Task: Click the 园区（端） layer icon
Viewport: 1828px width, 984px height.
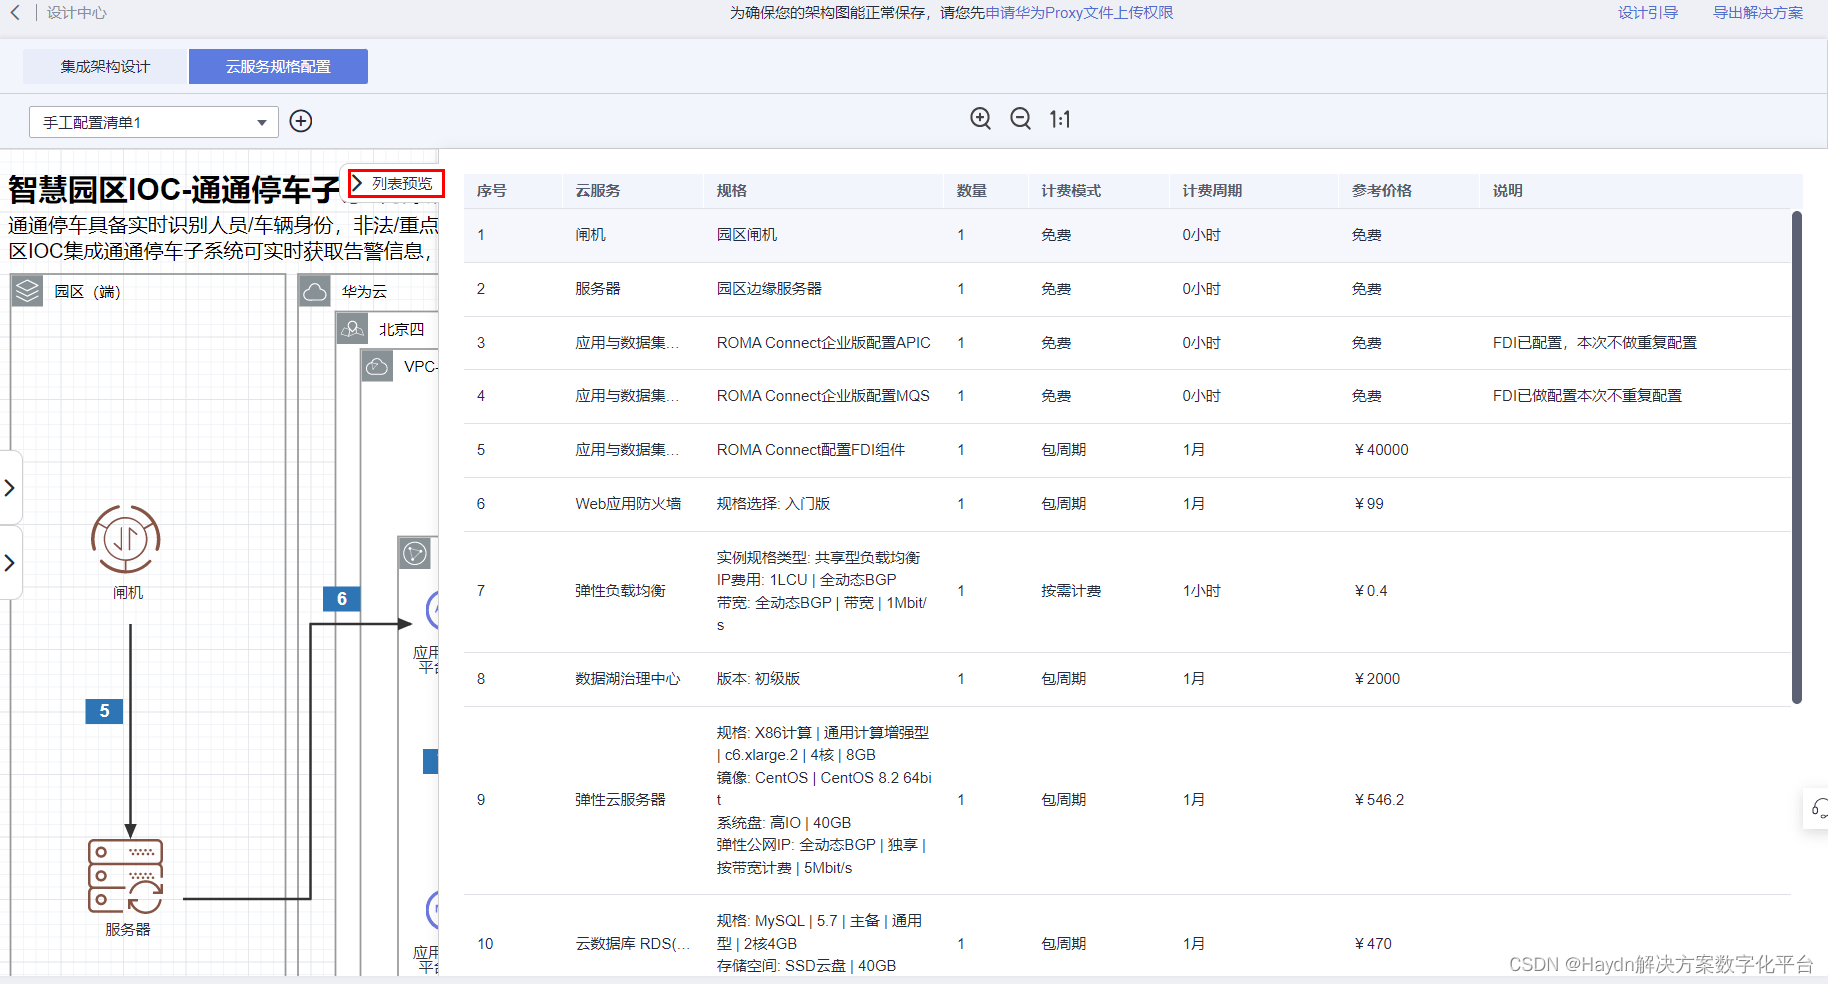Action: click(27, 291)
